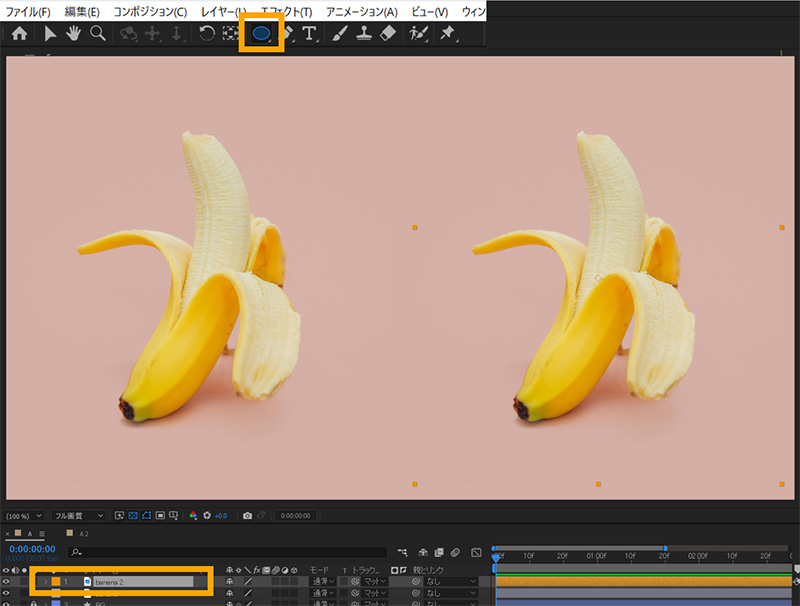
Task: Click the Shy layers icon in timeline header
Action: pyautogui.click(x=423, y=552)
